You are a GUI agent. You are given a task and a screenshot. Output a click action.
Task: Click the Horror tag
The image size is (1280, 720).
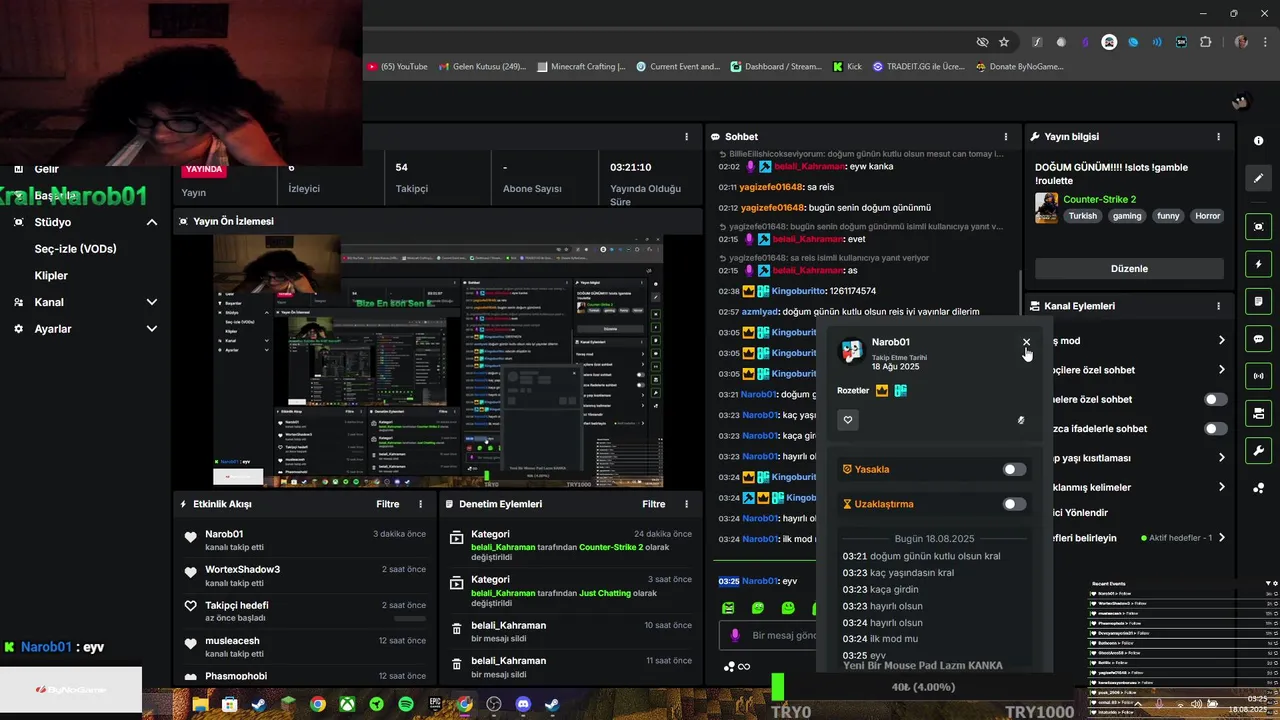point(1207,216)
